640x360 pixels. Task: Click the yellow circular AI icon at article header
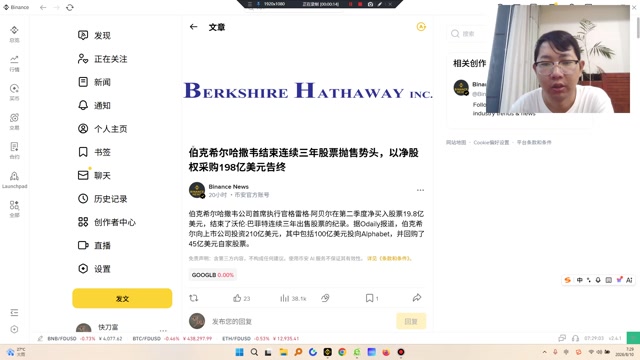[421, 27]
